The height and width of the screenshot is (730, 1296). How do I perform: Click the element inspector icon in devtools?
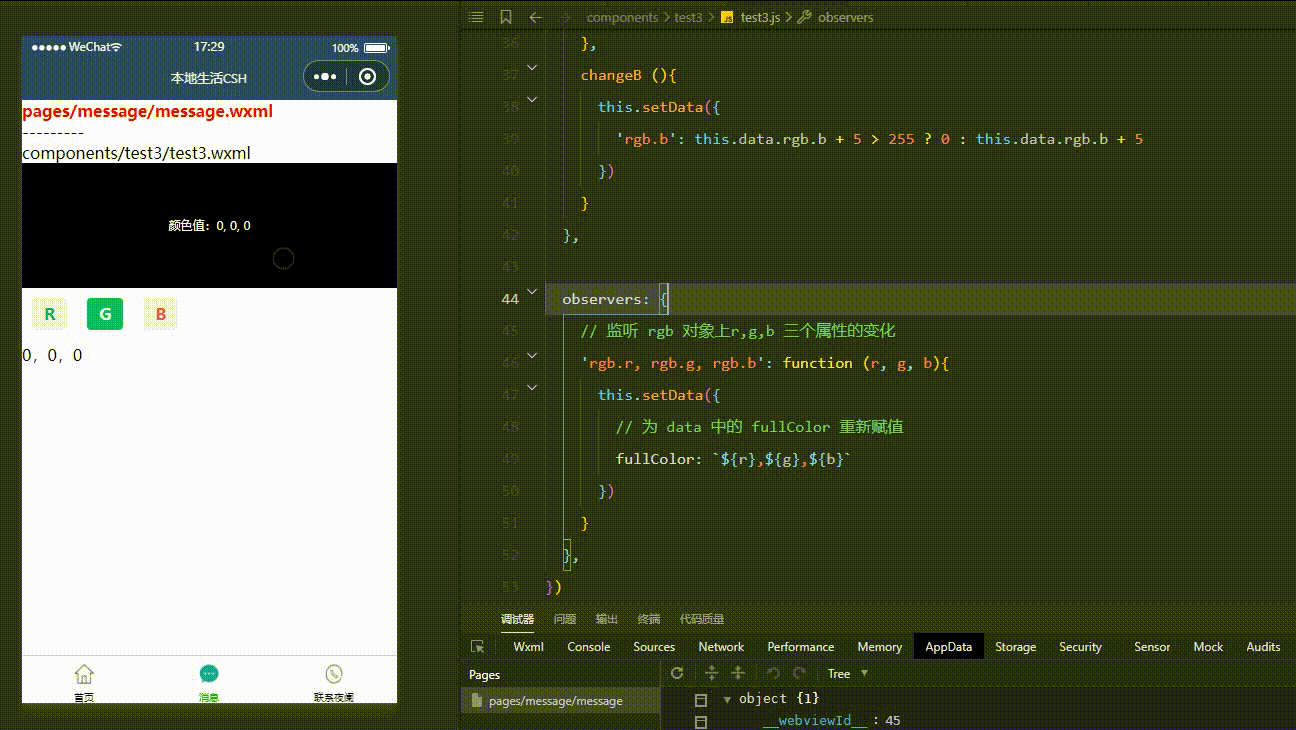click(x=478, y=647)
